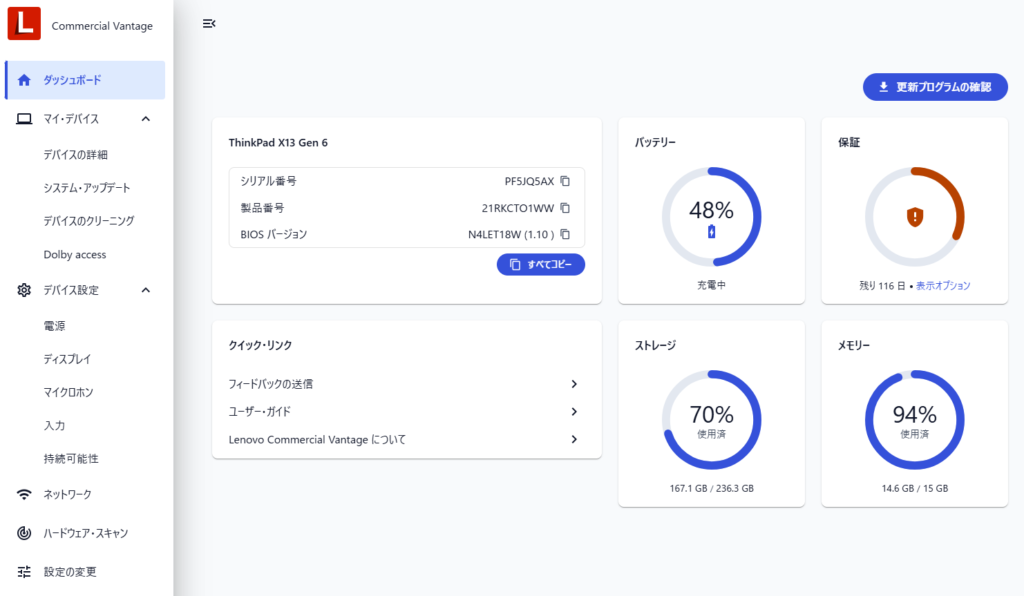Click the memory 94% usage gauge
Viewport: 1024px width, 596px height.
click(x=914, y=420)
